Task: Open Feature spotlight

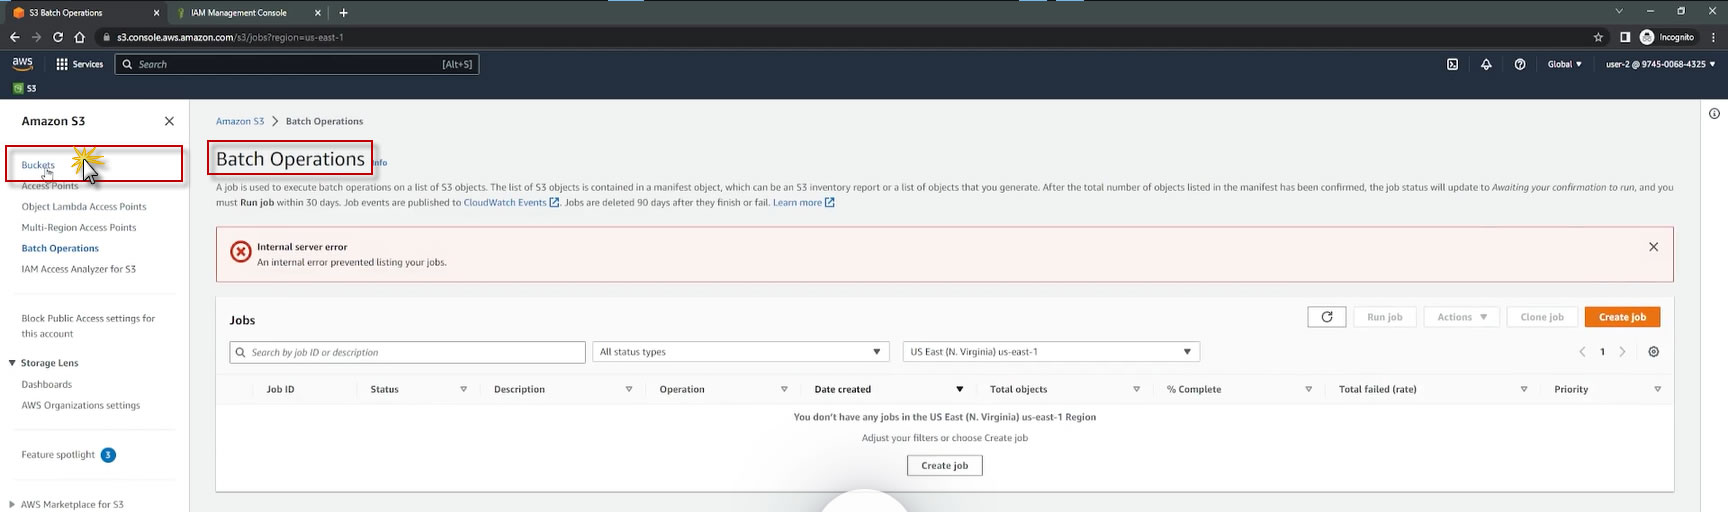Action: tap(58, 455)
